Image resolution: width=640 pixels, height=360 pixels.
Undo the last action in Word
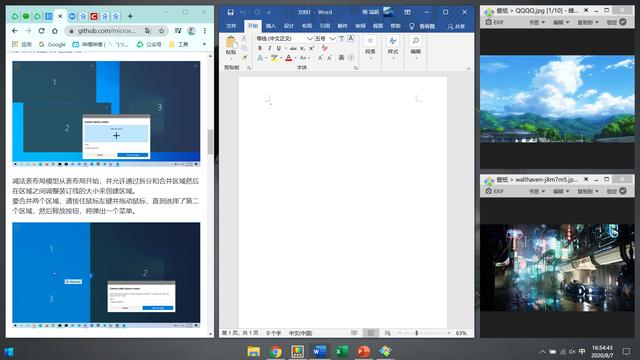click(x=243, y=12)
